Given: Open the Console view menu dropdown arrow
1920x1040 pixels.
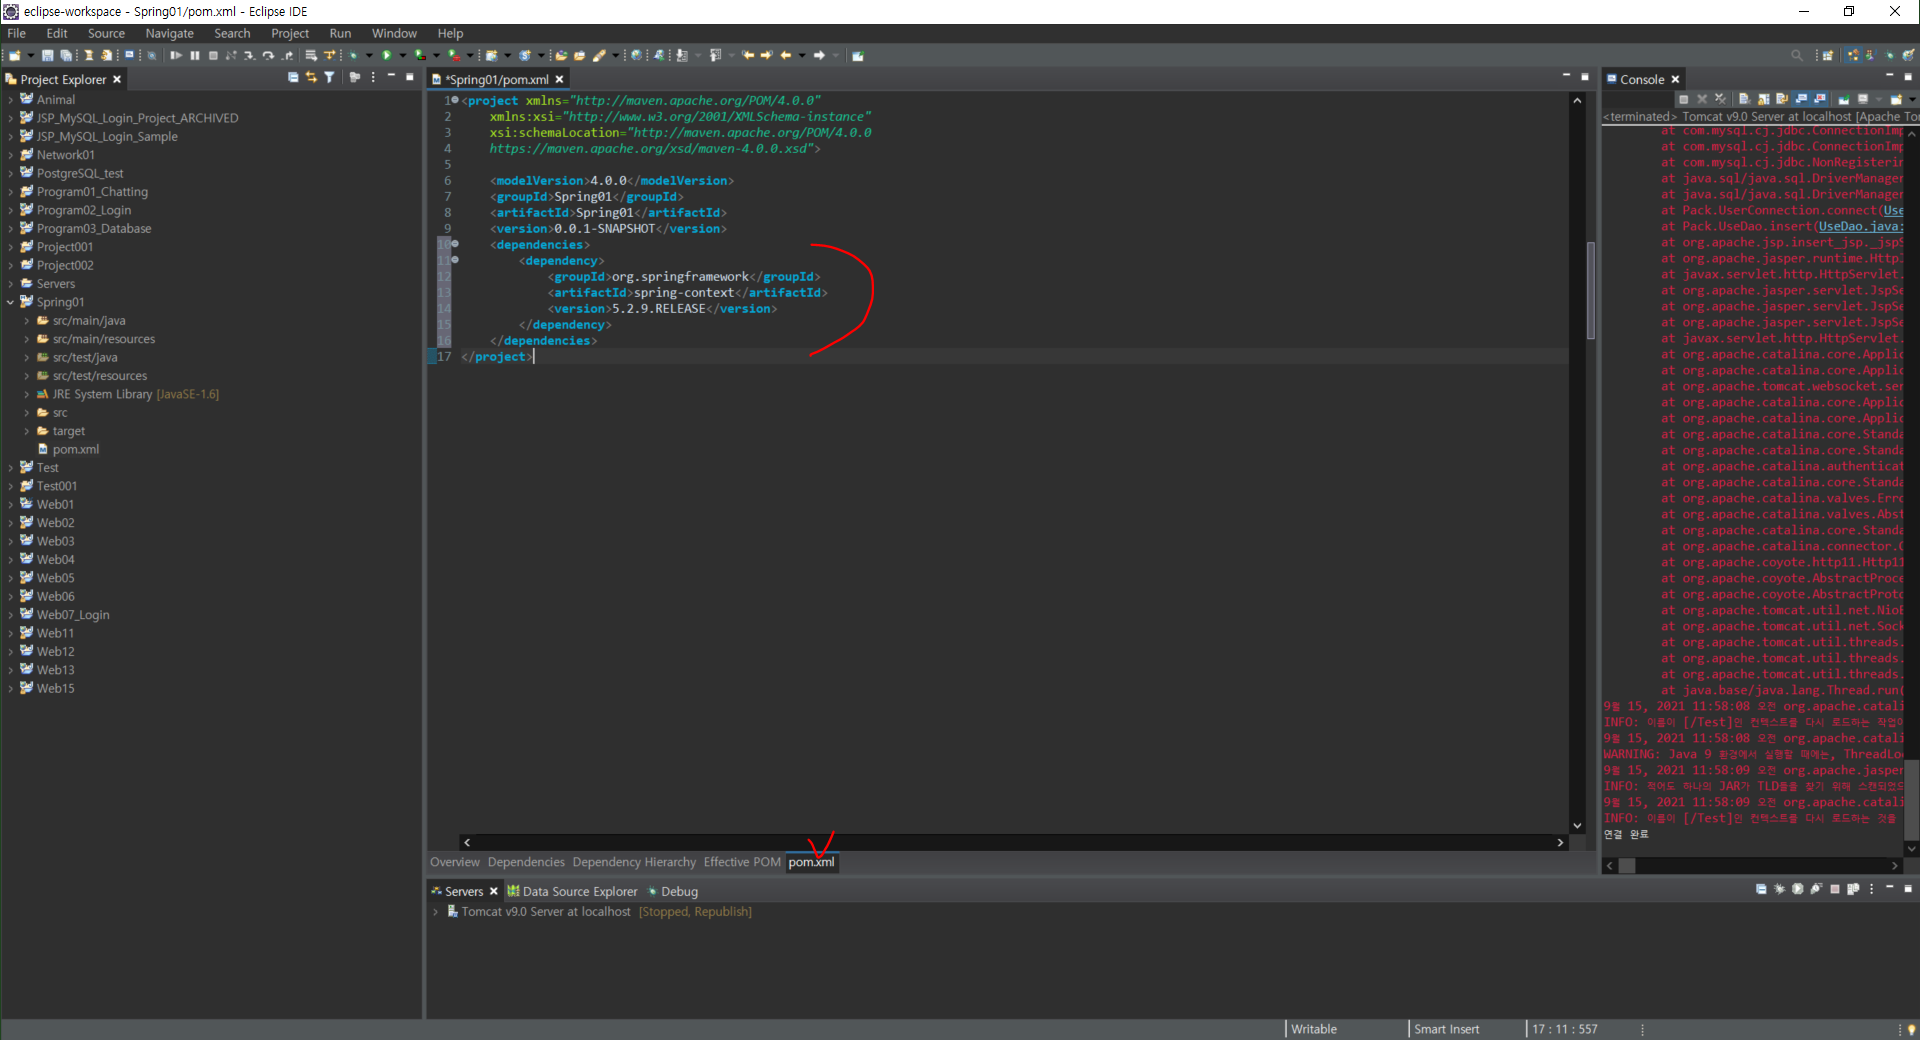Looking at the screenshot, I should (x=1912, y=99).
